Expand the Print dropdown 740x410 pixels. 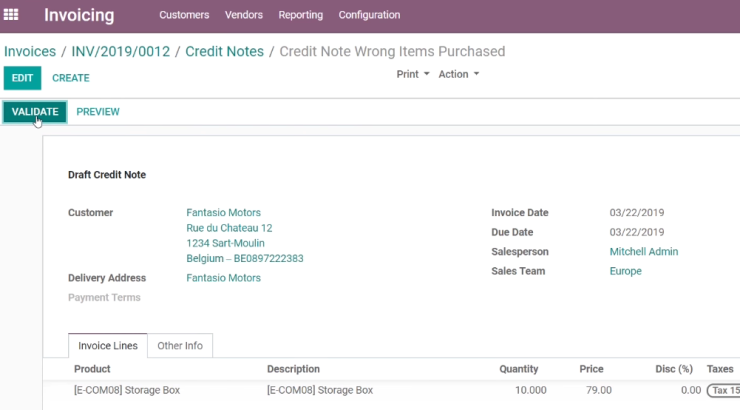tap(413, 74)
